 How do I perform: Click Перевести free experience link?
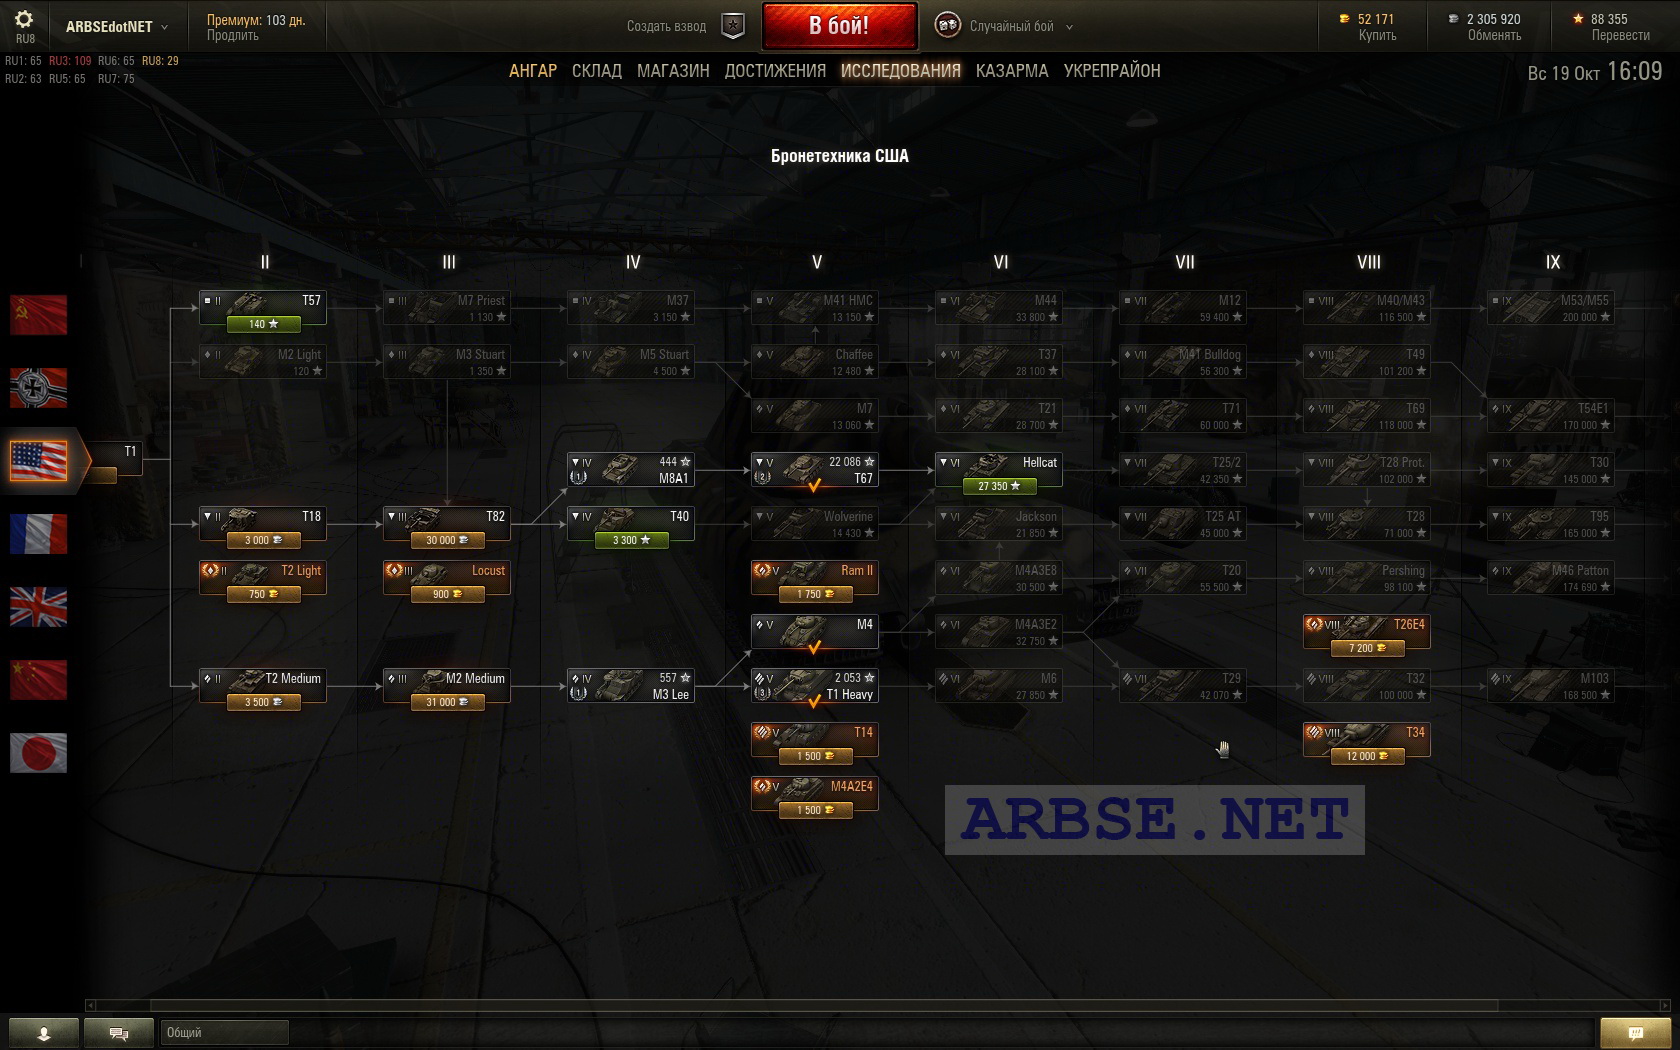point(1620,36)
